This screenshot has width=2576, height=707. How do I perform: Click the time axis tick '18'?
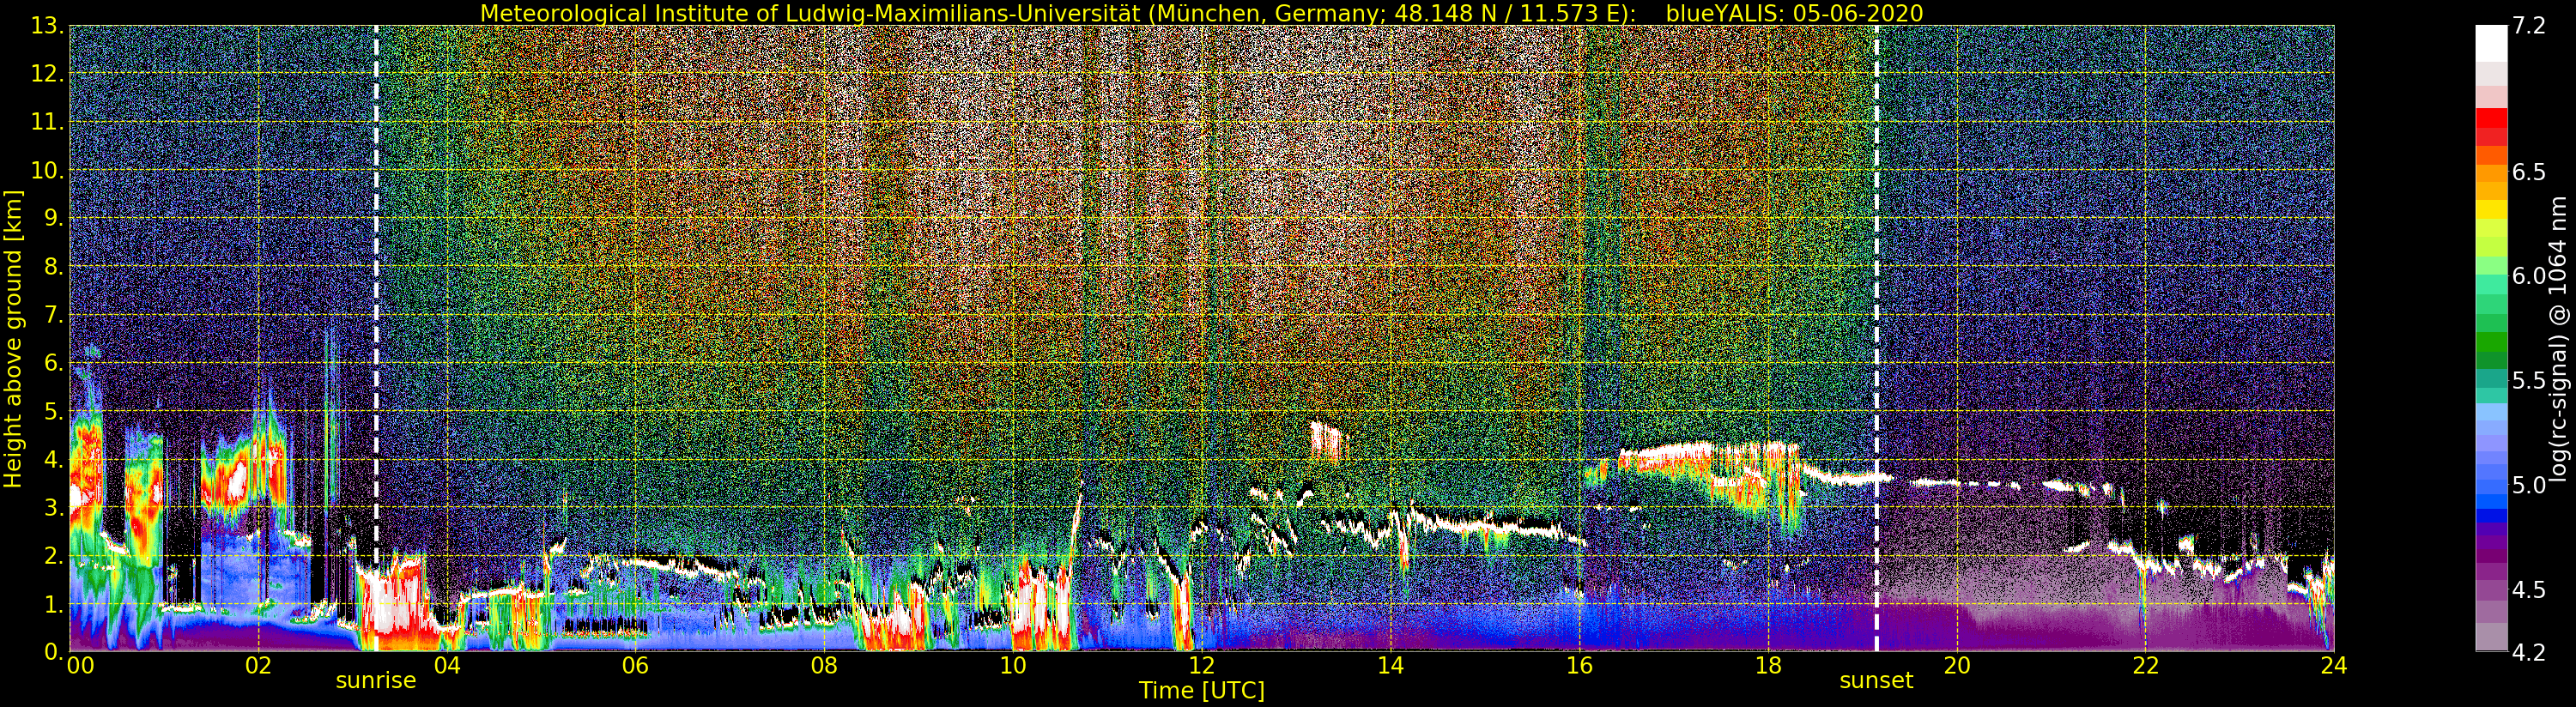click(x=1768, y=665)
